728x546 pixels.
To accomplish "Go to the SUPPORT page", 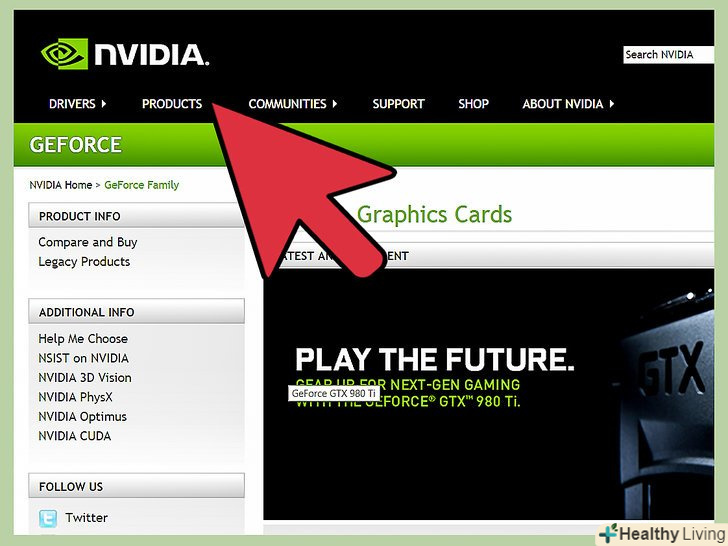I will point(398,104).
